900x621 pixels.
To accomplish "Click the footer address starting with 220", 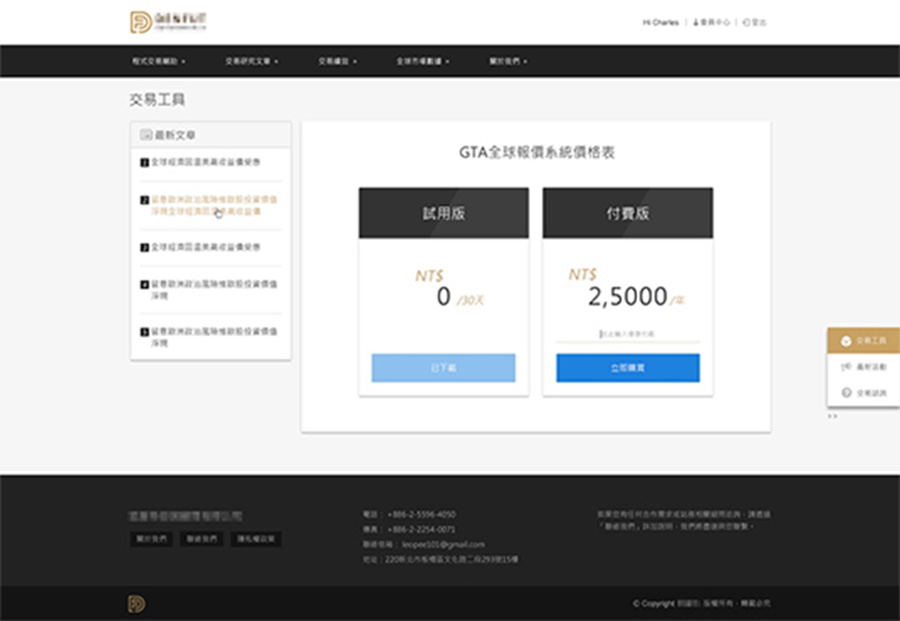I will (451, 559).
